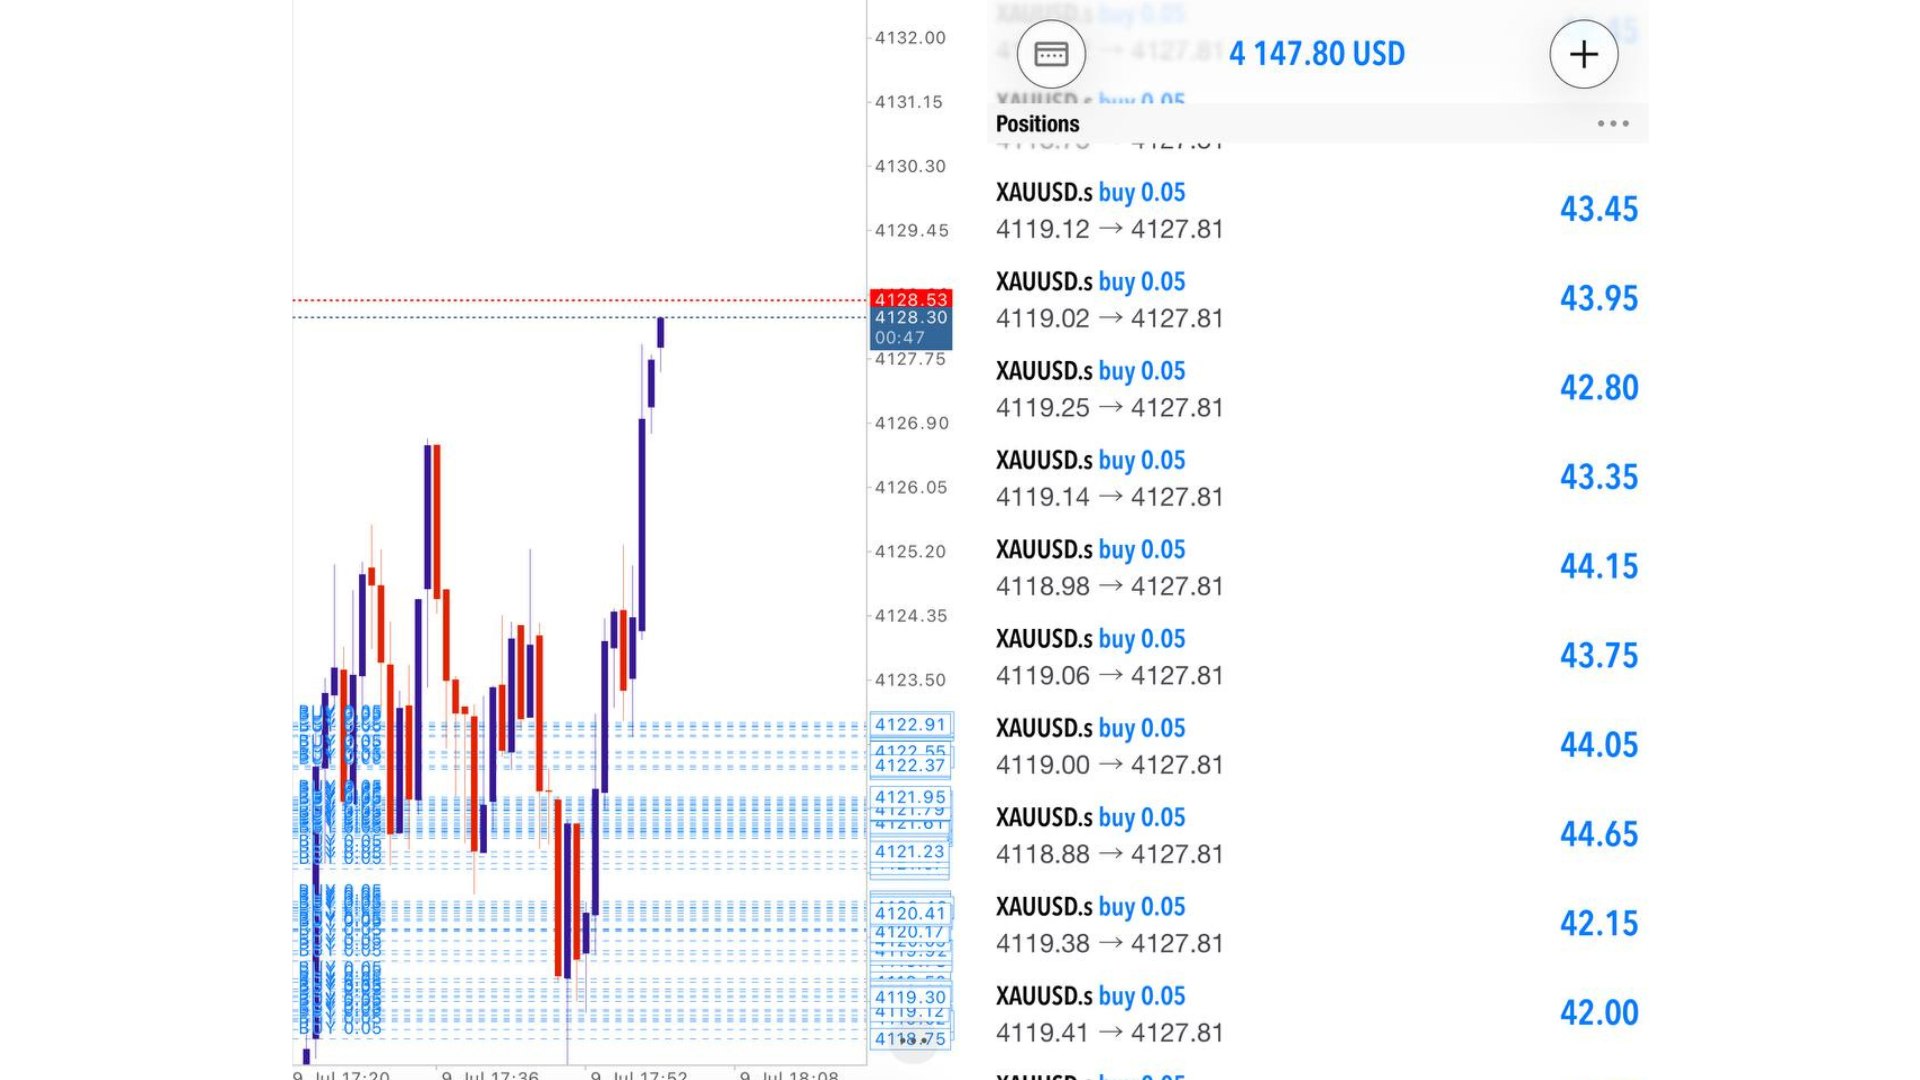
Task: Select the 4119.30 order level label
Action: point(910,998)
